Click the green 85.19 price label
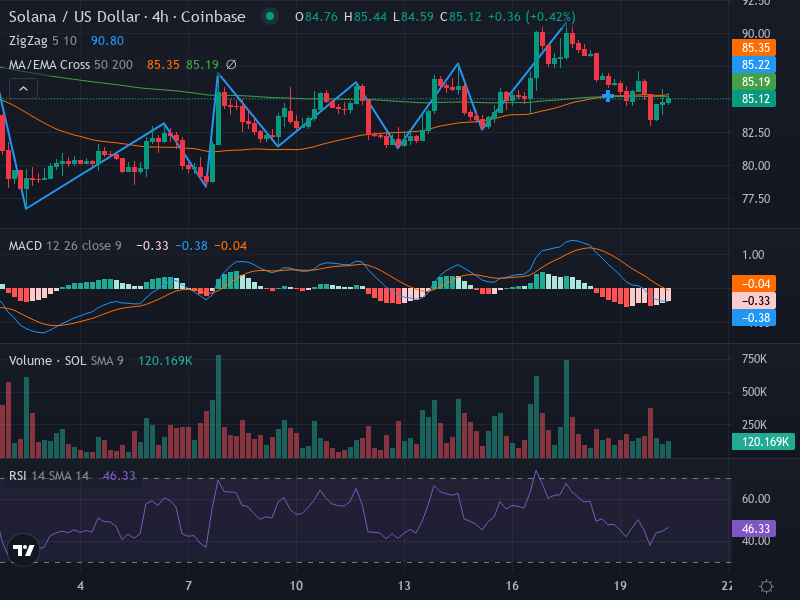This screenshot has width=800, height=600. (754, 82)
